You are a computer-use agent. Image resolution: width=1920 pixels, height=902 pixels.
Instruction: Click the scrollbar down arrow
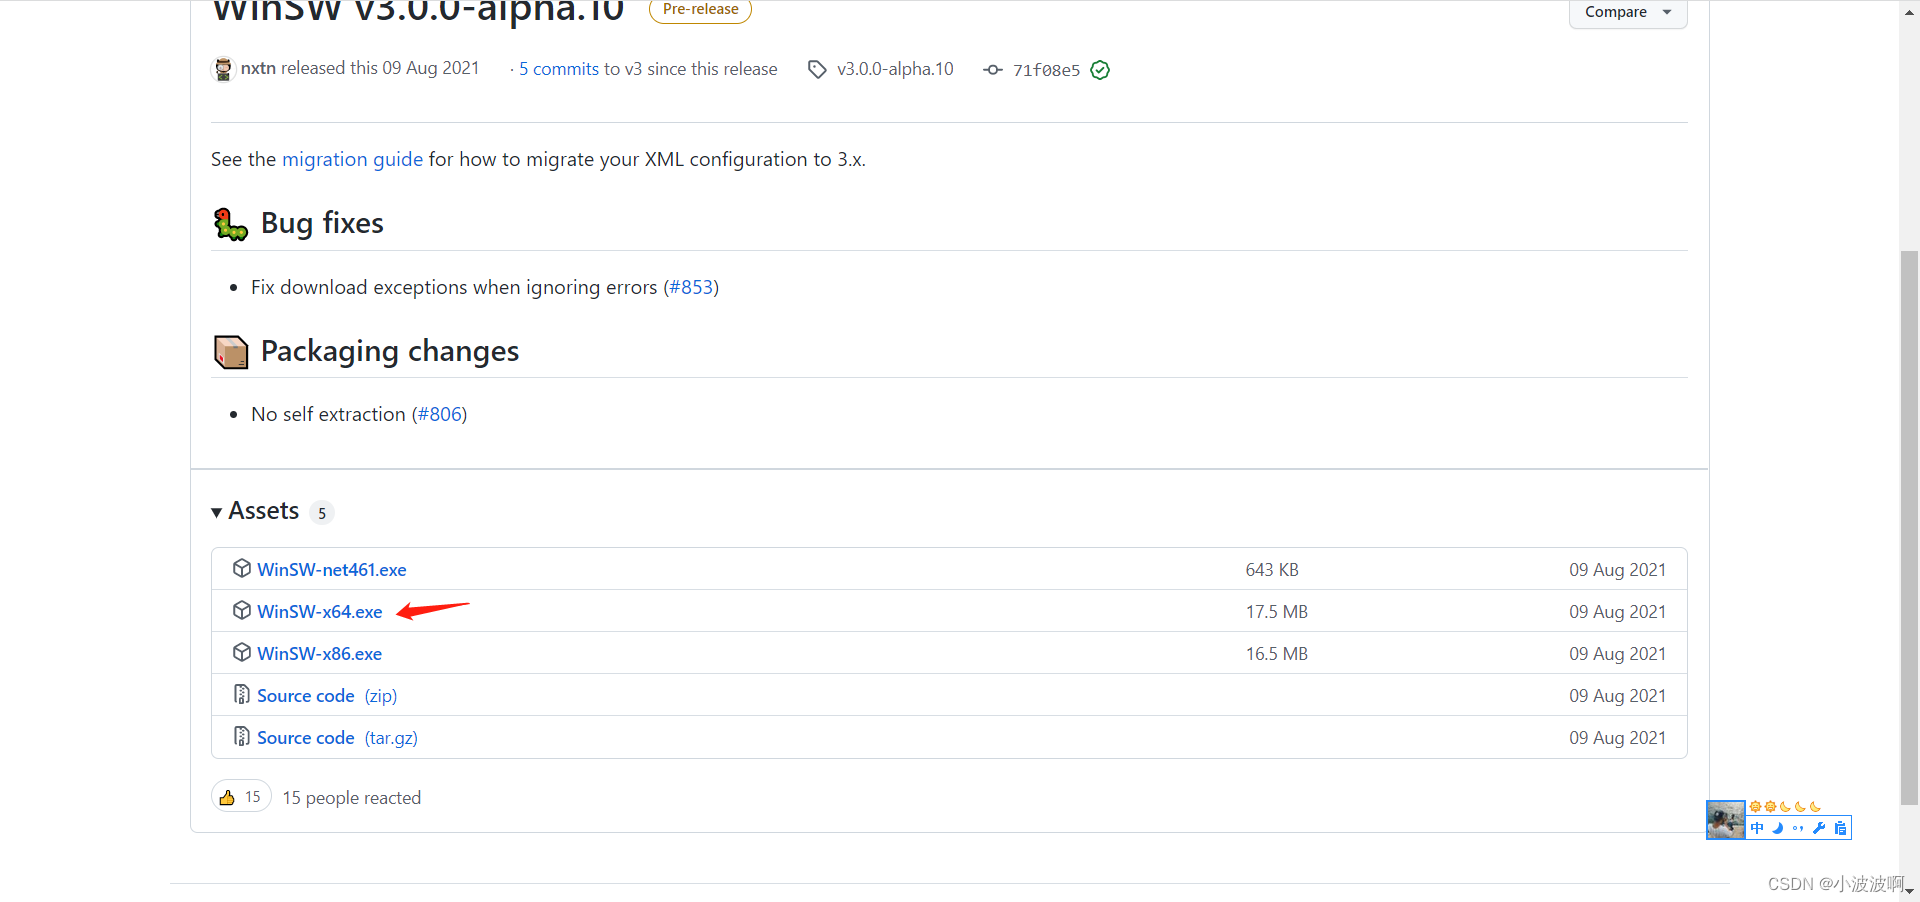1909,891
